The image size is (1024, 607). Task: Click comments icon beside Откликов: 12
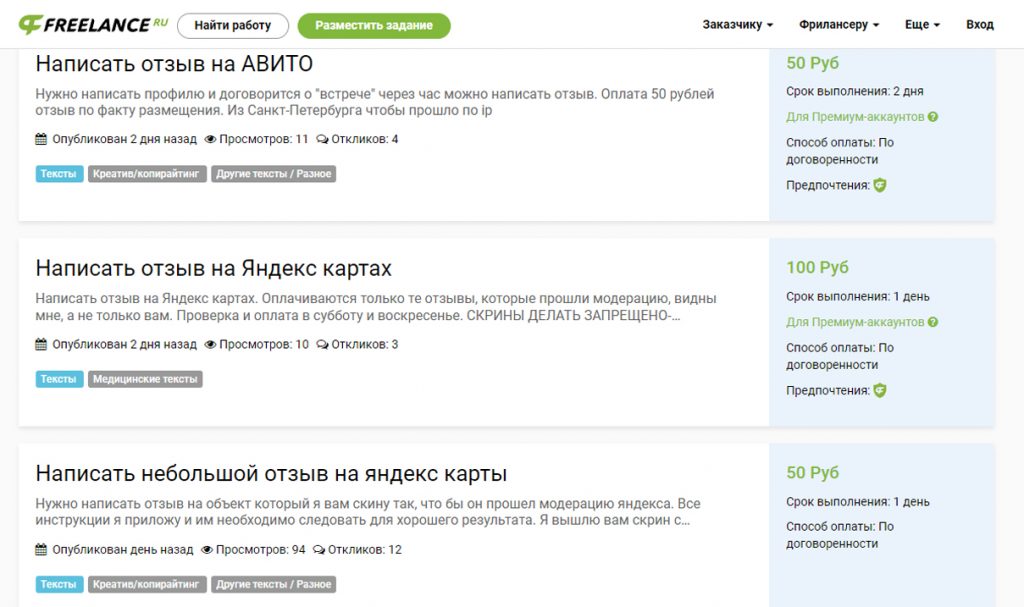tap(319, 550)
